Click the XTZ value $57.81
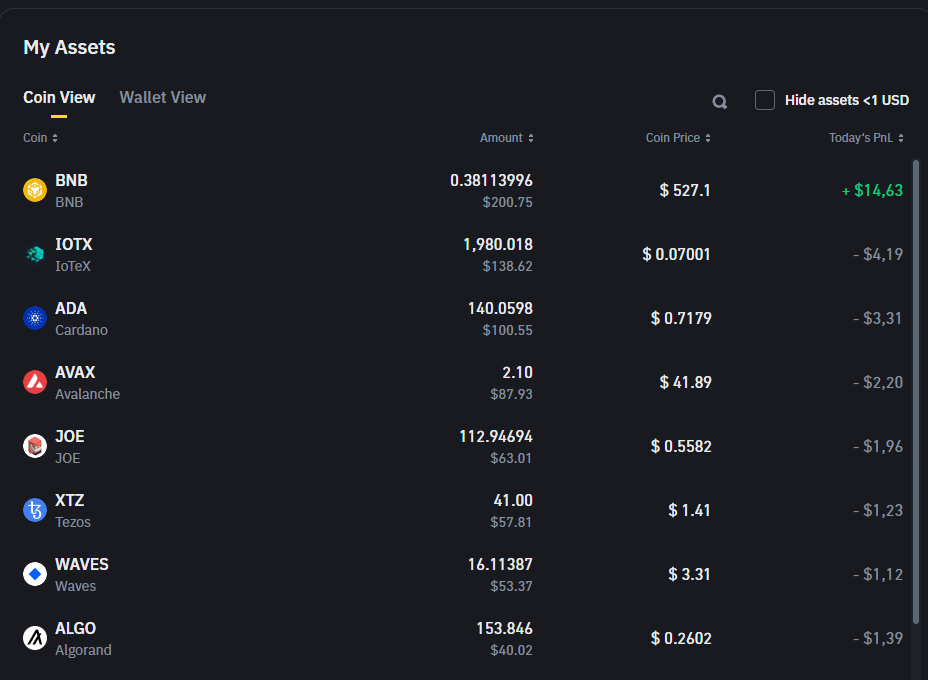The height and width of the screenshot is (680, 928). coord(511,522)
